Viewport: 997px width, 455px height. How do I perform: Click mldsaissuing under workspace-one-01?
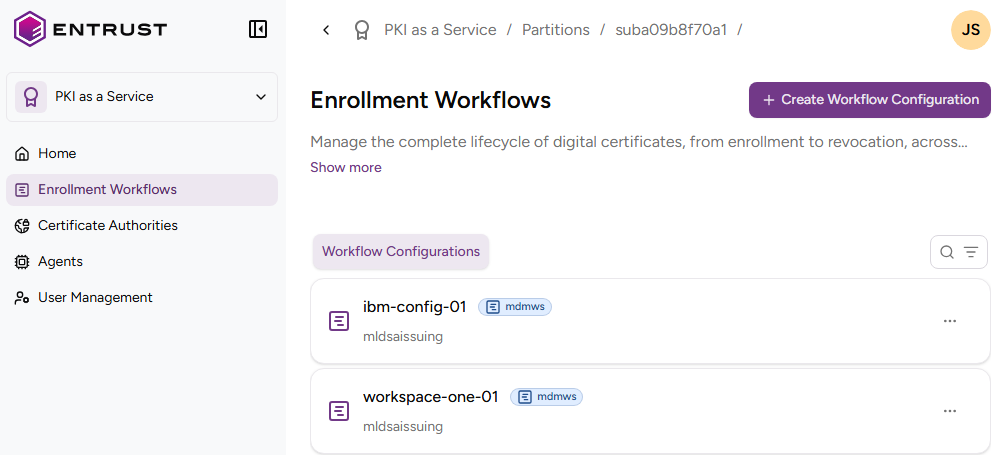pyautogui.click(x=402, y=426)
